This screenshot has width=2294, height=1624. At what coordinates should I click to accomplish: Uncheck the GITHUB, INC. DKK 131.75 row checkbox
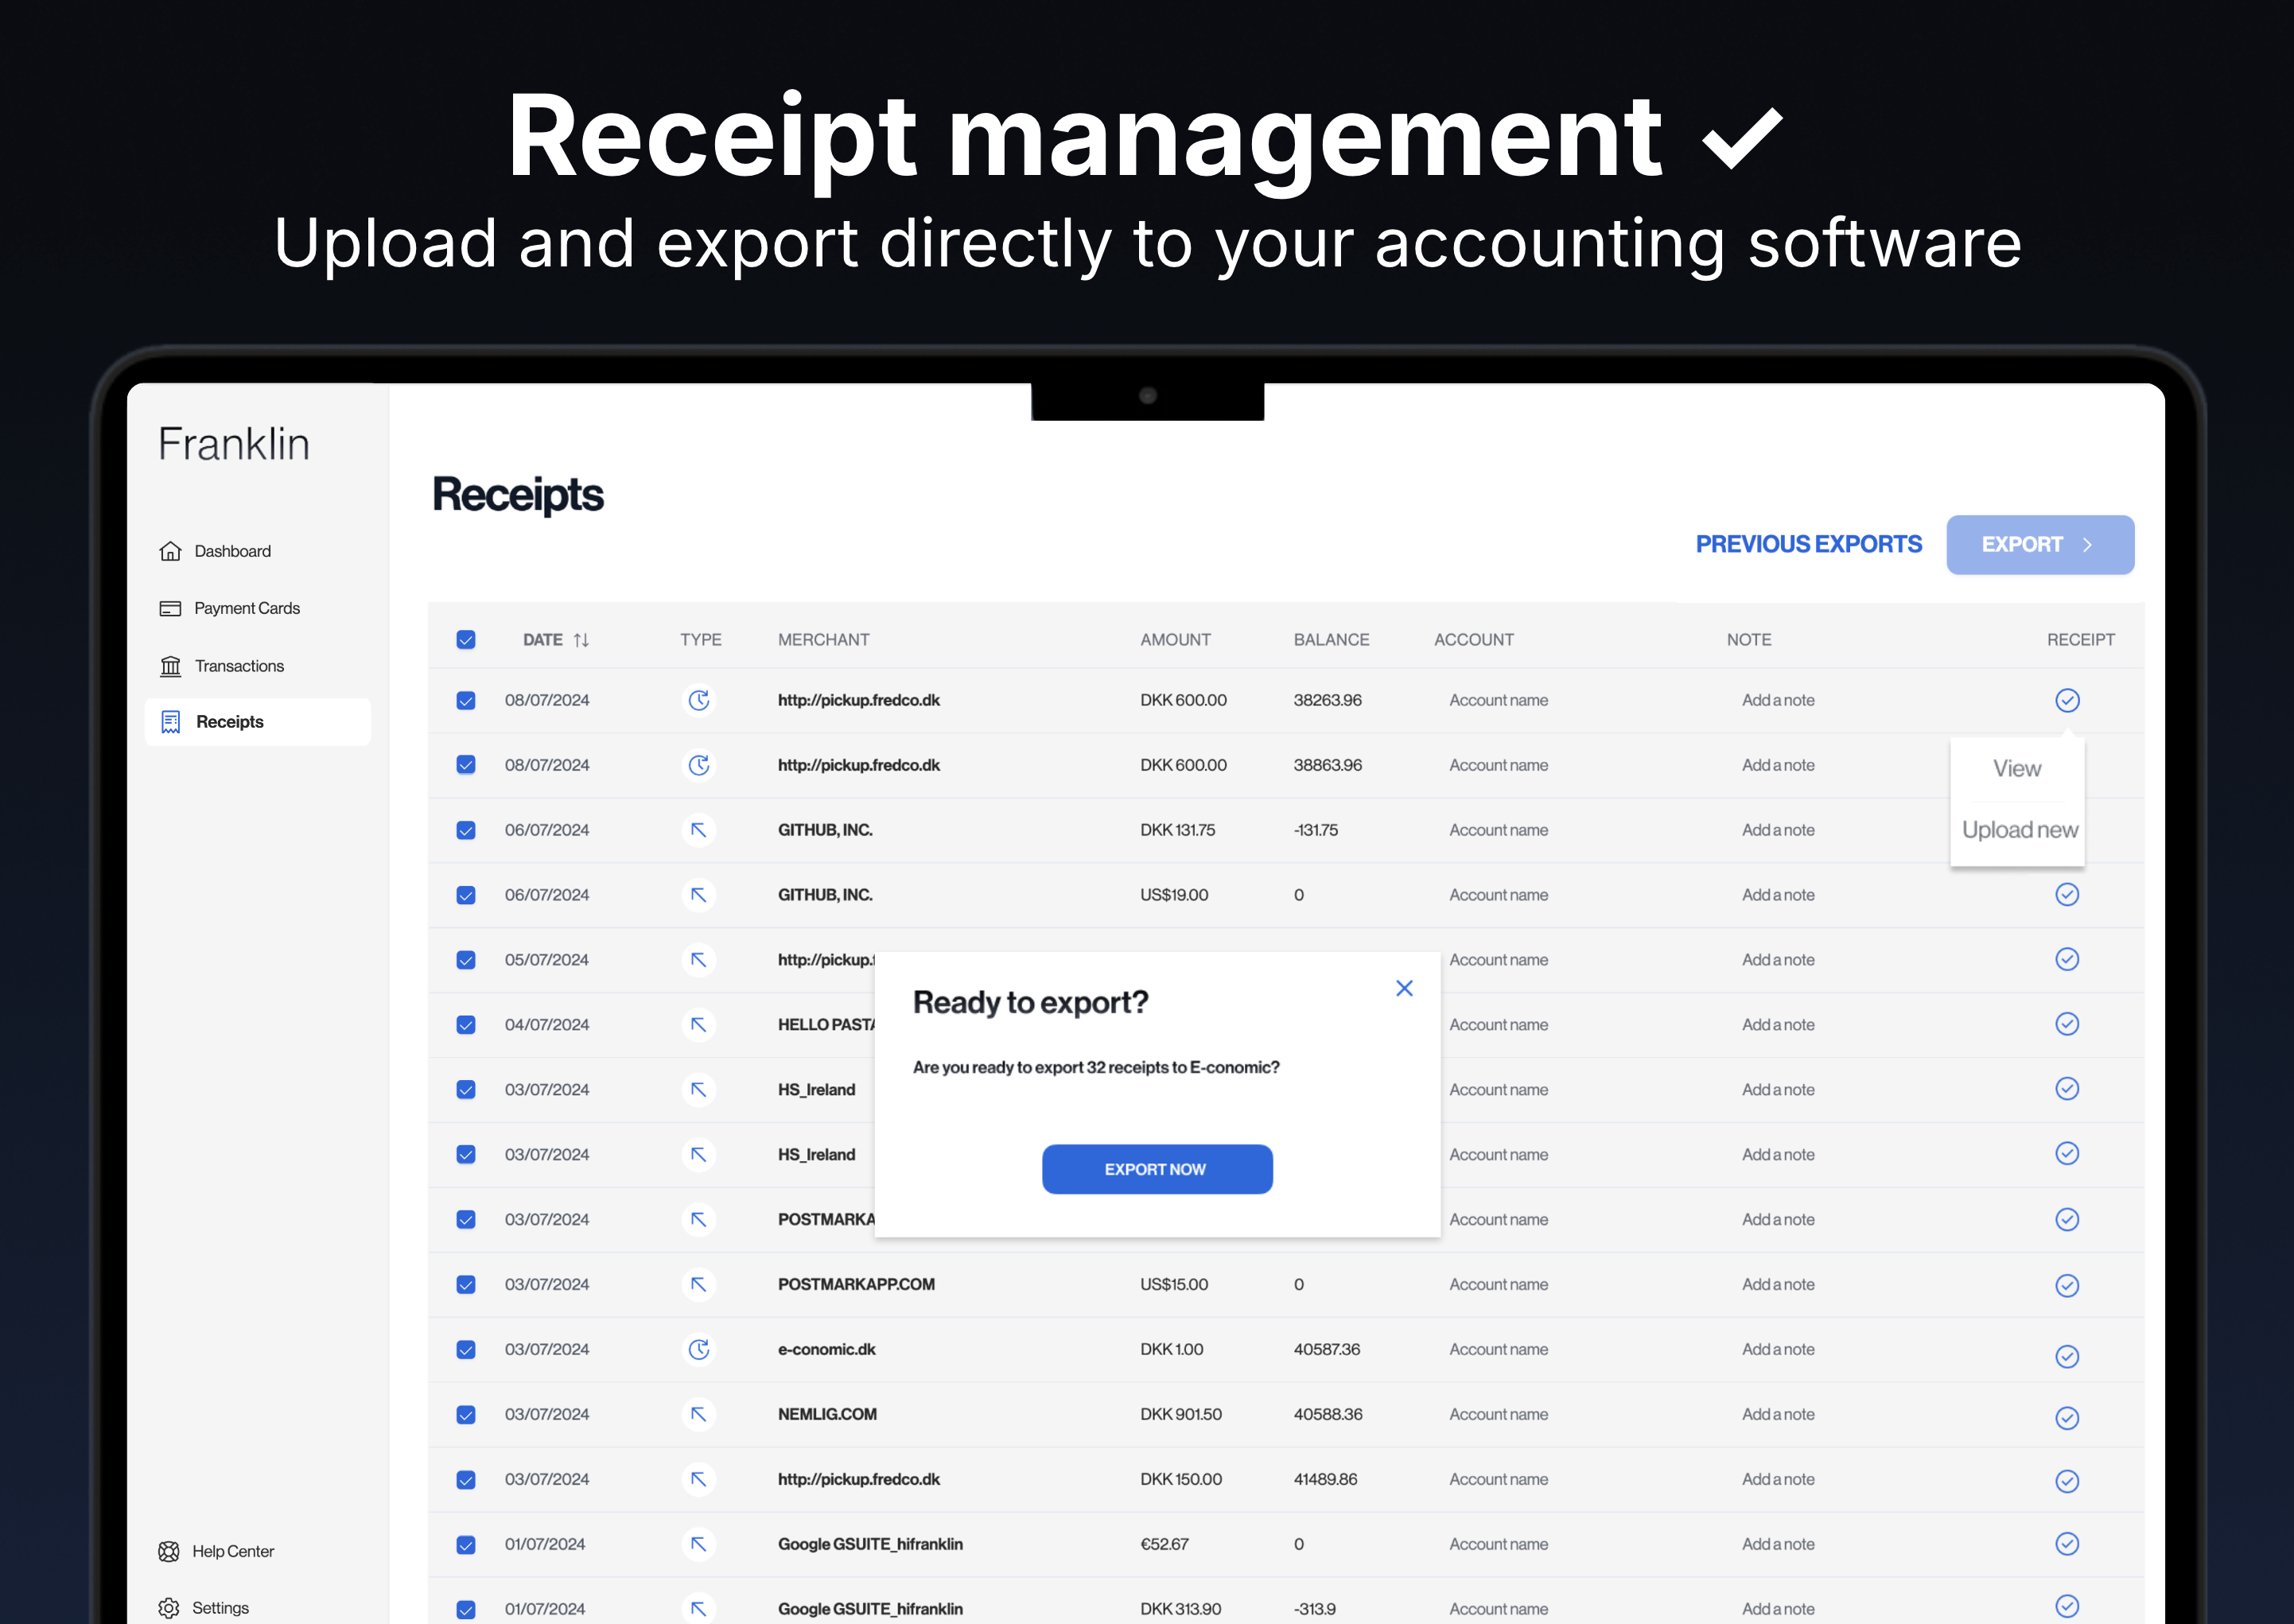coord(466,830)
